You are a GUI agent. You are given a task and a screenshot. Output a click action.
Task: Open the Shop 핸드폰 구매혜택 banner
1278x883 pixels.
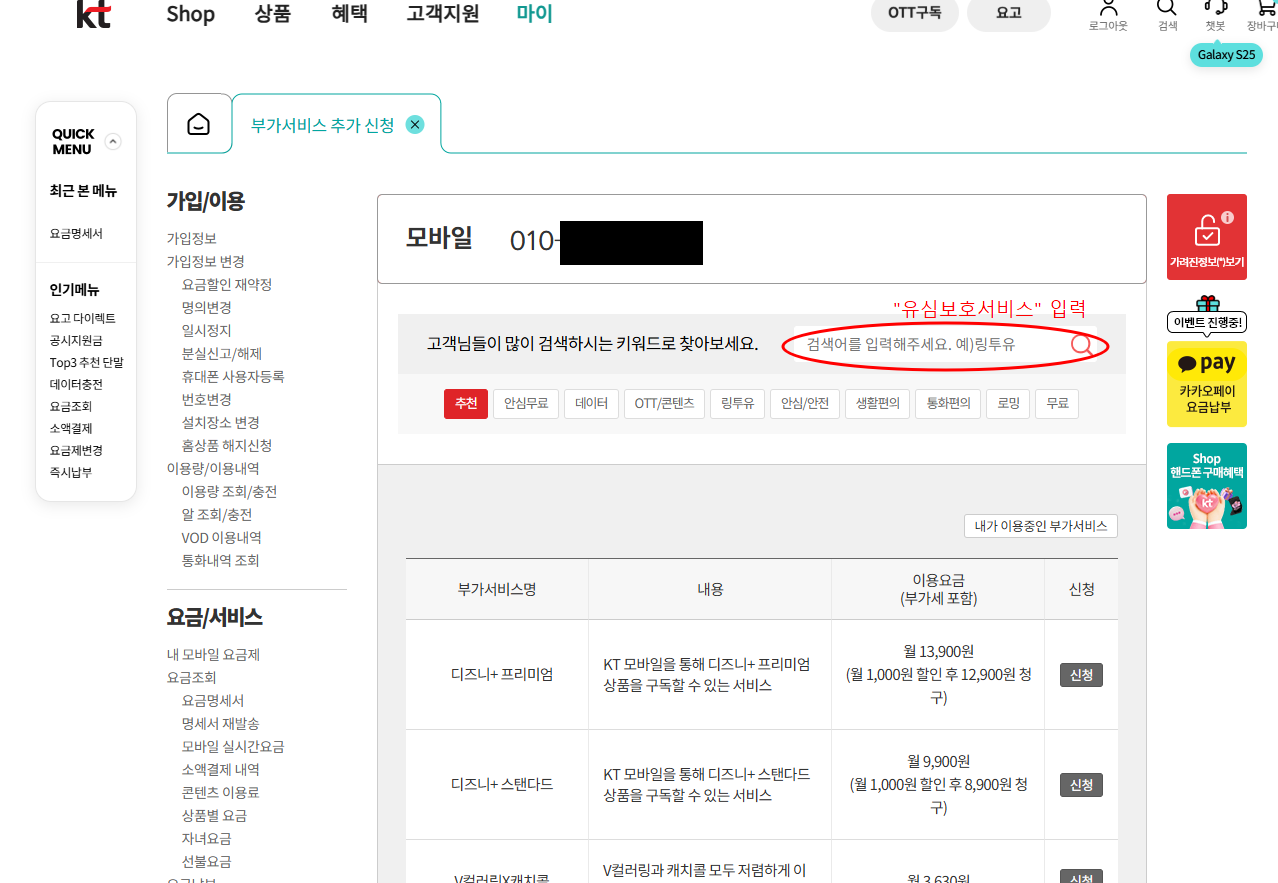(1207, 486)
